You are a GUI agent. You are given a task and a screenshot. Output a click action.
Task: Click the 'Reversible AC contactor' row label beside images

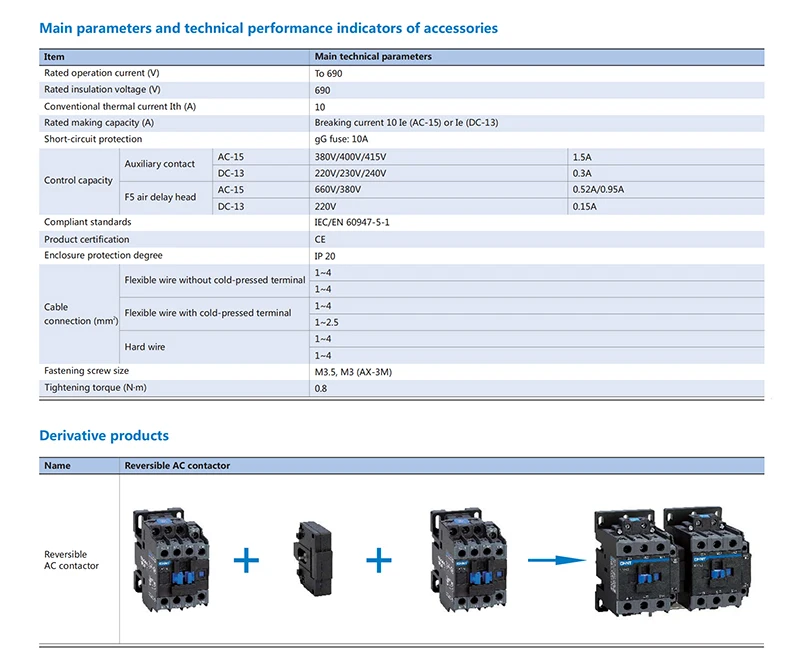(71, 560)
